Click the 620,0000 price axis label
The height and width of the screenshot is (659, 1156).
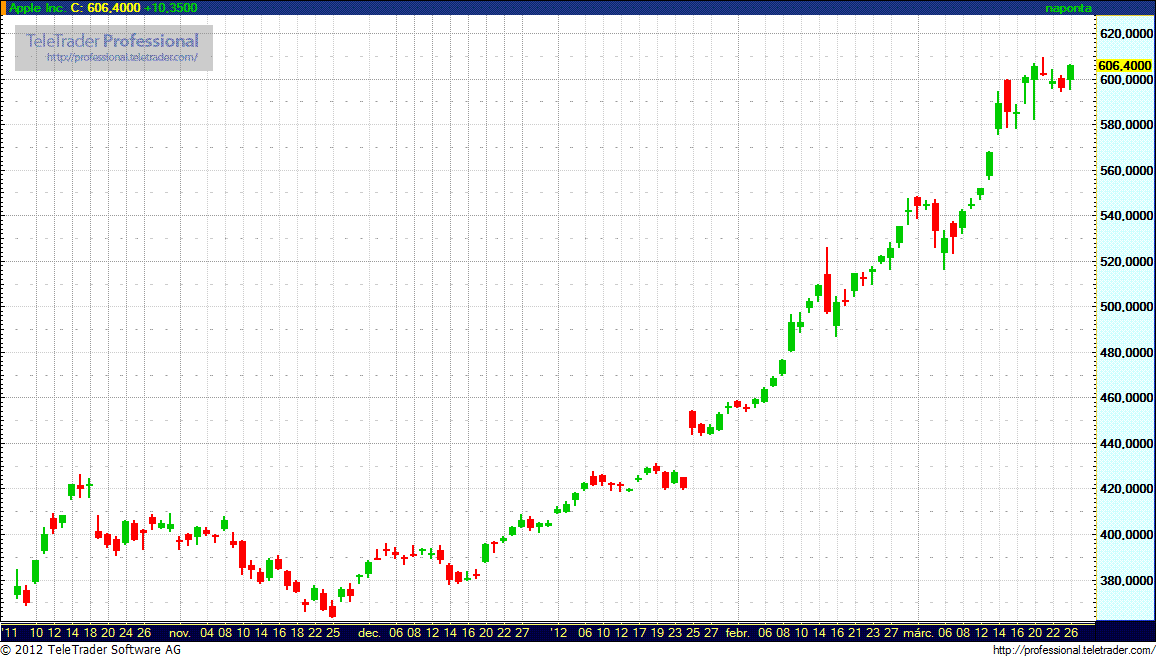click(x=1126, y=33)
